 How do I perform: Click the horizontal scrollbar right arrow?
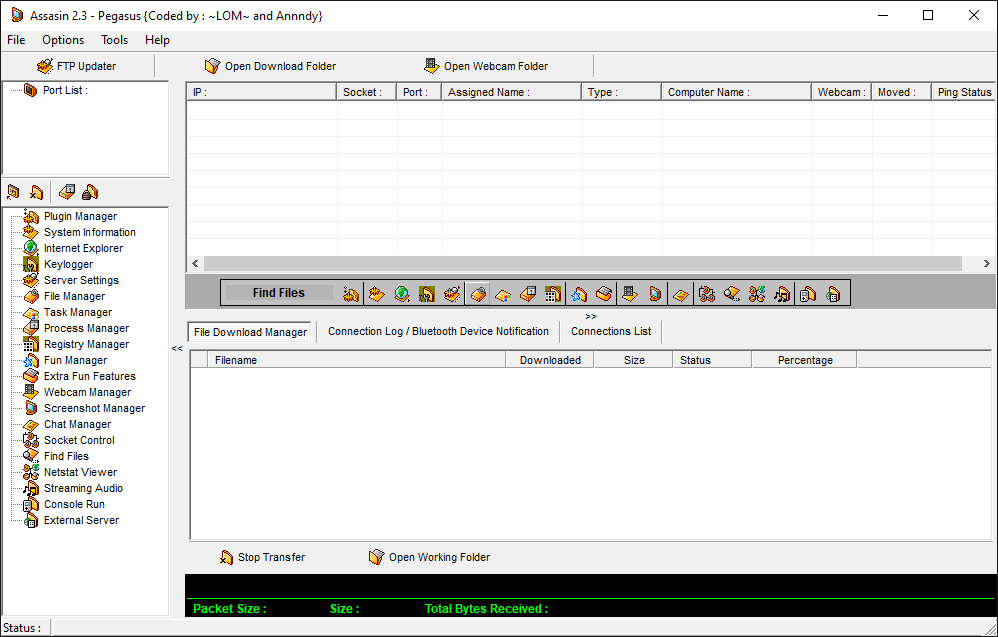tap(986, 264)
